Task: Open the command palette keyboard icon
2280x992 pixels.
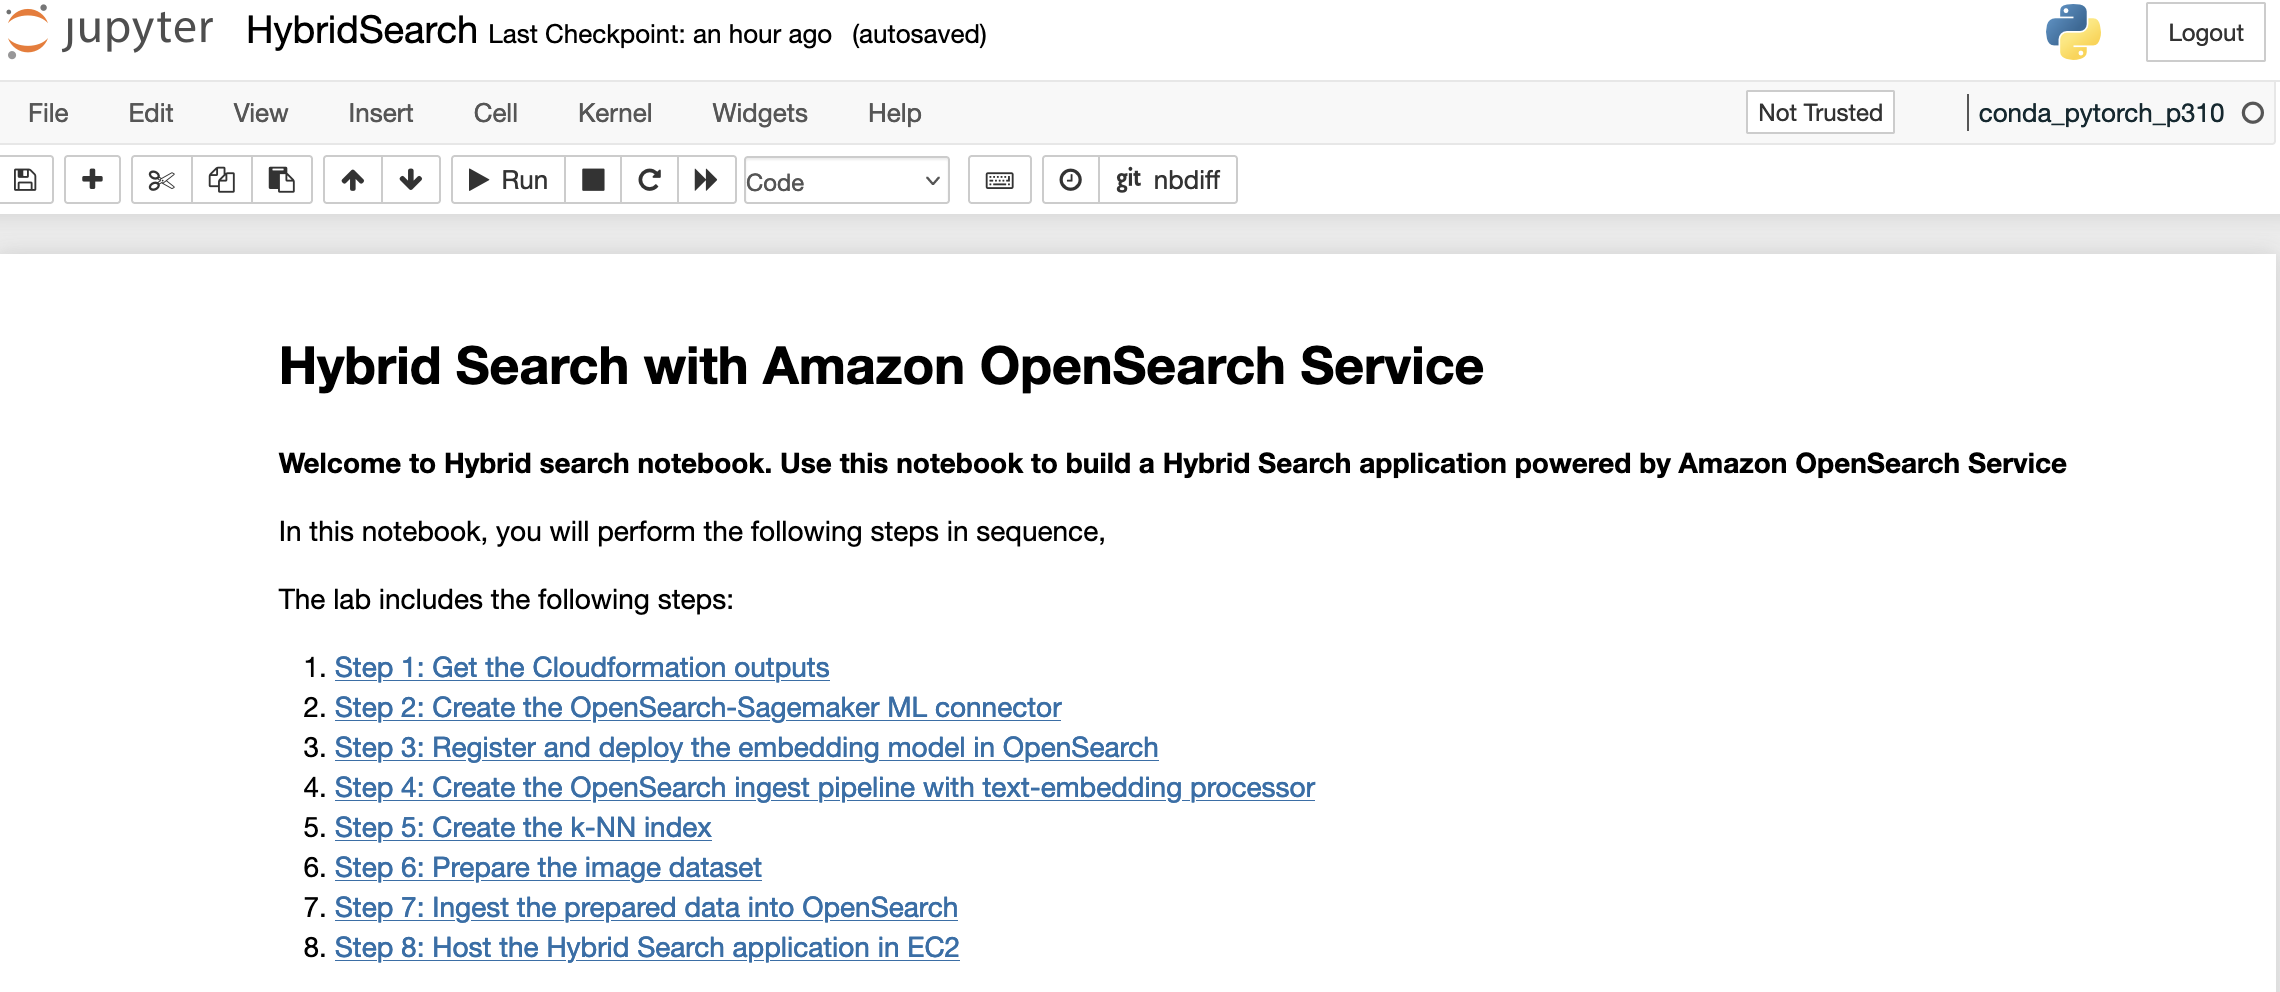Action: 998,180
